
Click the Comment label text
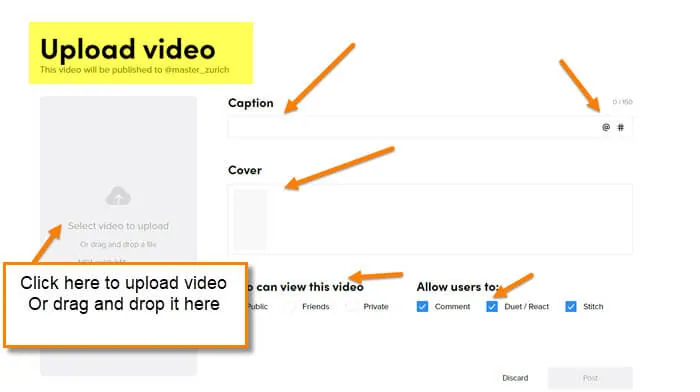452,307
